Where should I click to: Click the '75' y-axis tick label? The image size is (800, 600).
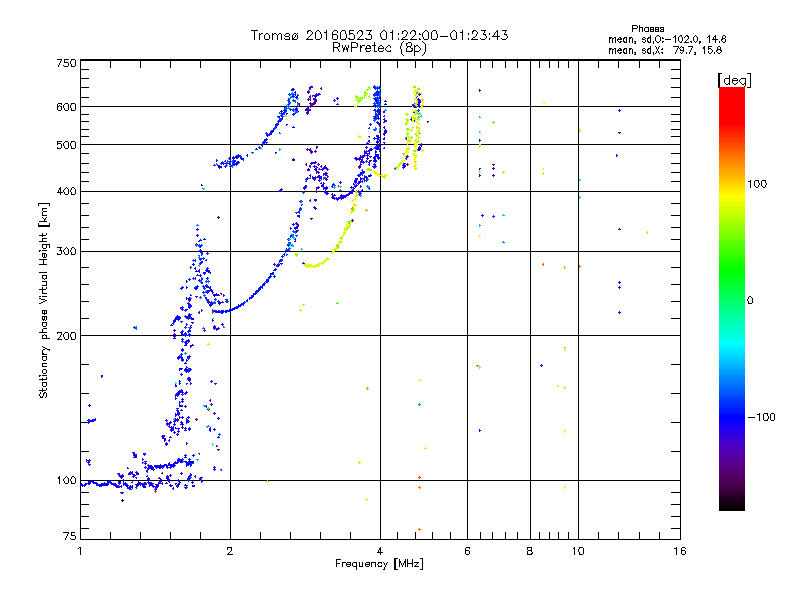click(70, 536)
